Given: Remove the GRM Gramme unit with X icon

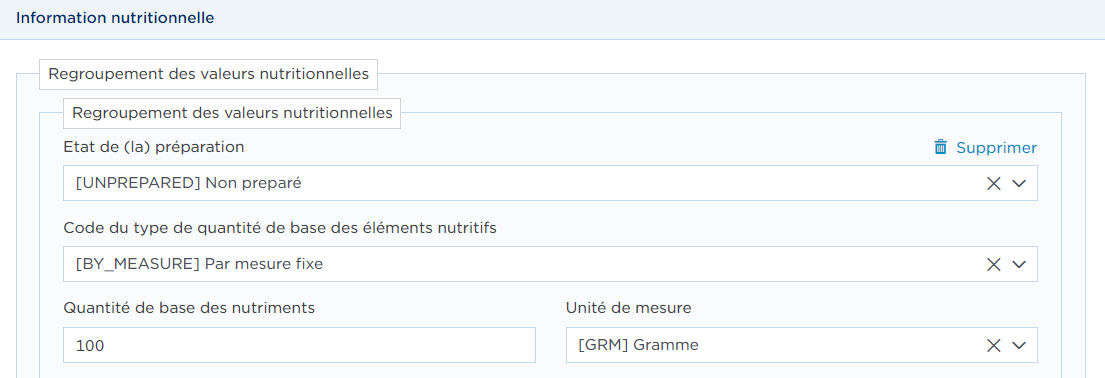Looking at the screenshot, I should [994, 345].
